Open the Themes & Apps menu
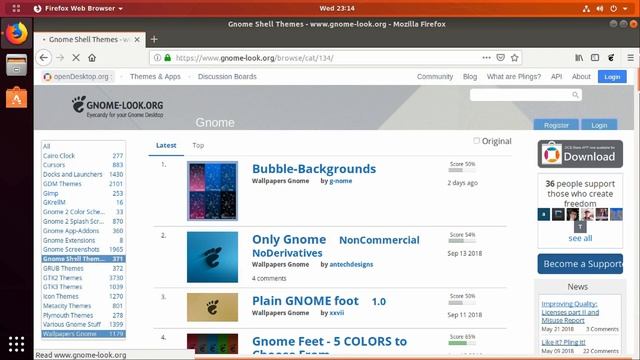The width and height of the screenshot is (640, 360). [x=155, y=77]
